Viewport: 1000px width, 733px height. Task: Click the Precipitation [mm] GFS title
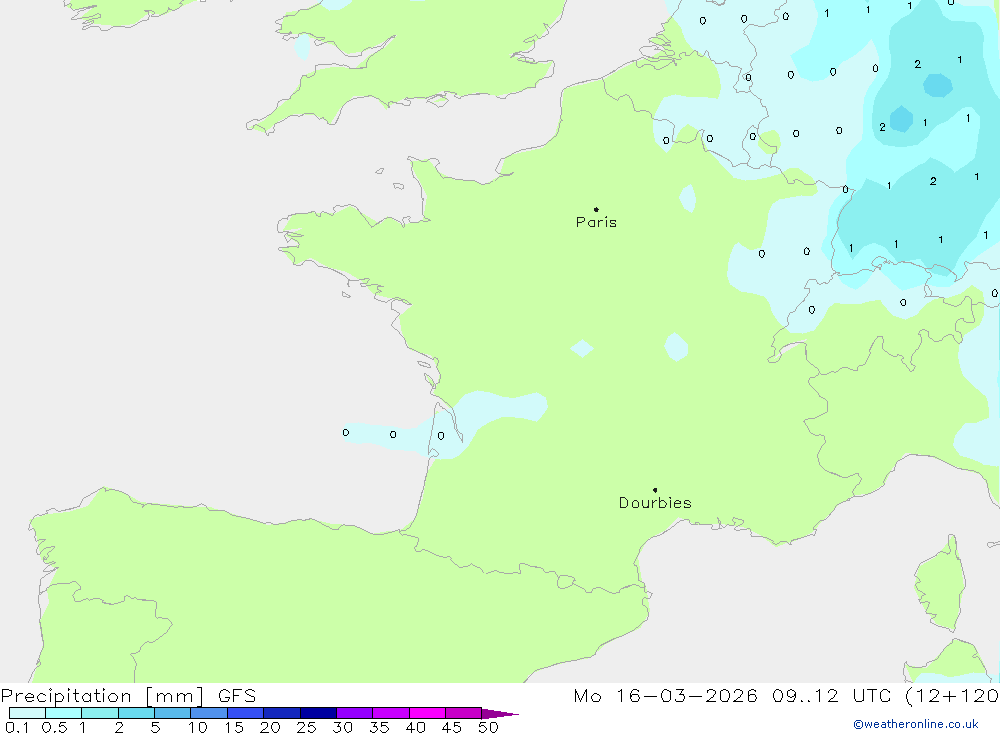point(128,695)
